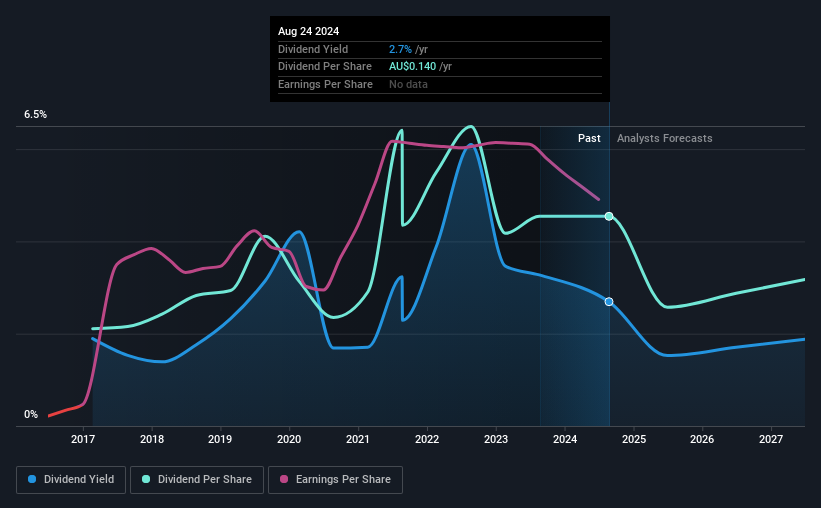Click the tooltip Dividend Per Share row label
This screenshot has height=508, width=821.
coord(325,67)
